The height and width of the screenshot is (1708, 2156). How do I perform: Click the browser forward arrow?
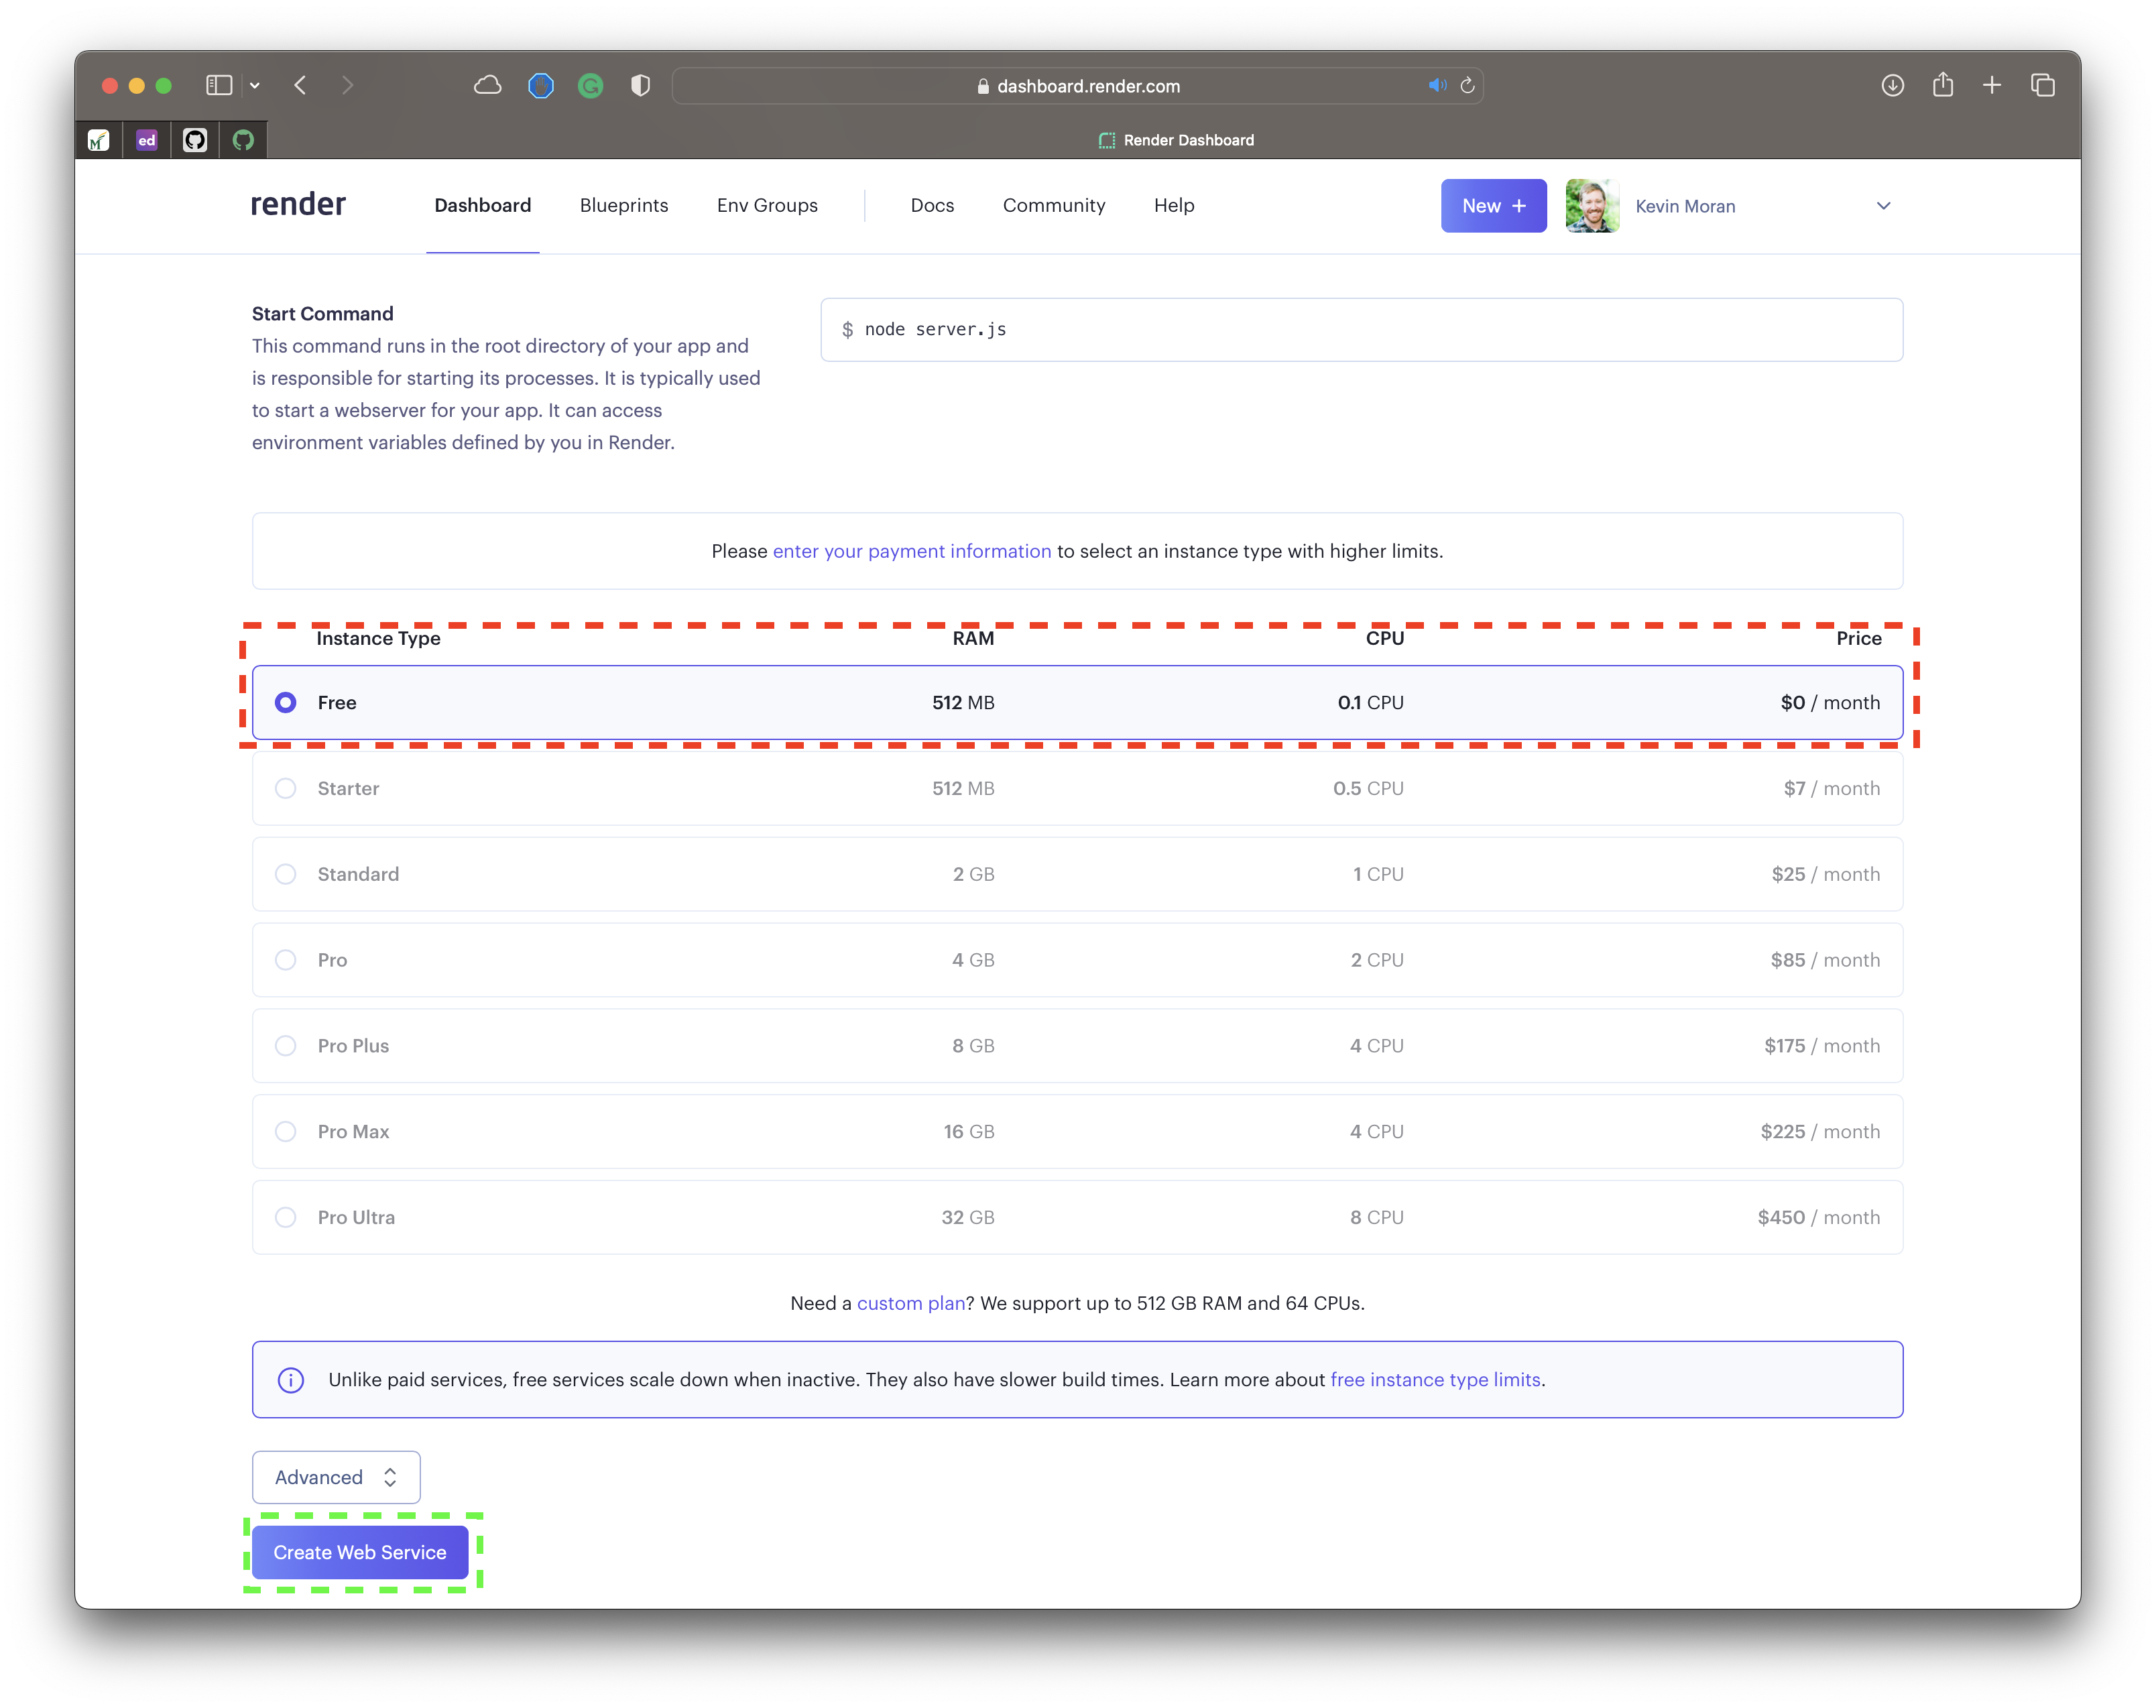point(347,85)
